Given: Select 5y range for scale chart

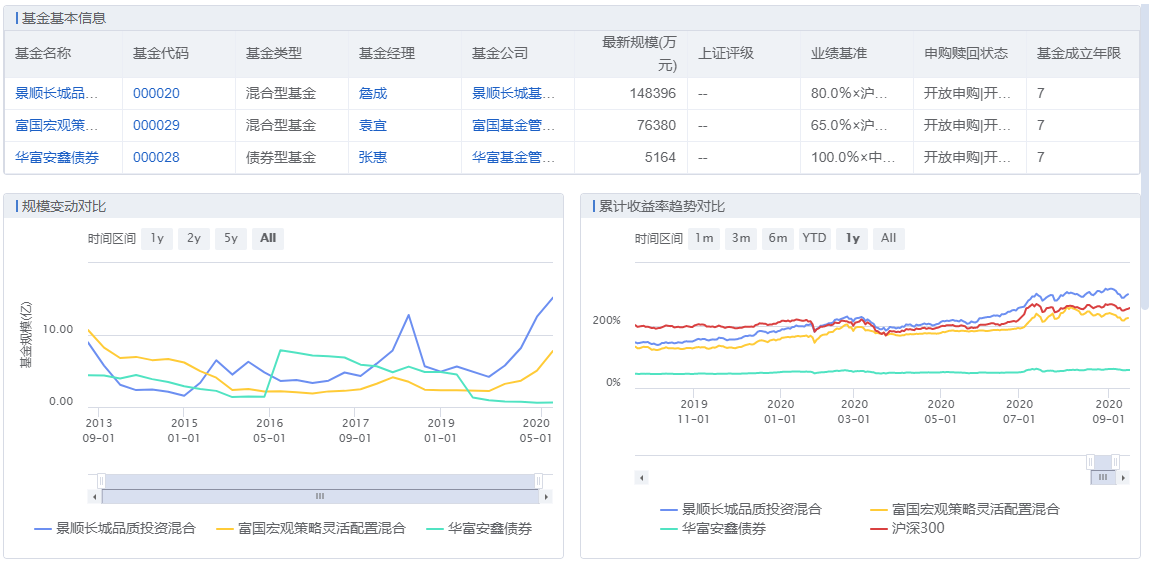Looking at the screenshot, I should tap(231, 238).
